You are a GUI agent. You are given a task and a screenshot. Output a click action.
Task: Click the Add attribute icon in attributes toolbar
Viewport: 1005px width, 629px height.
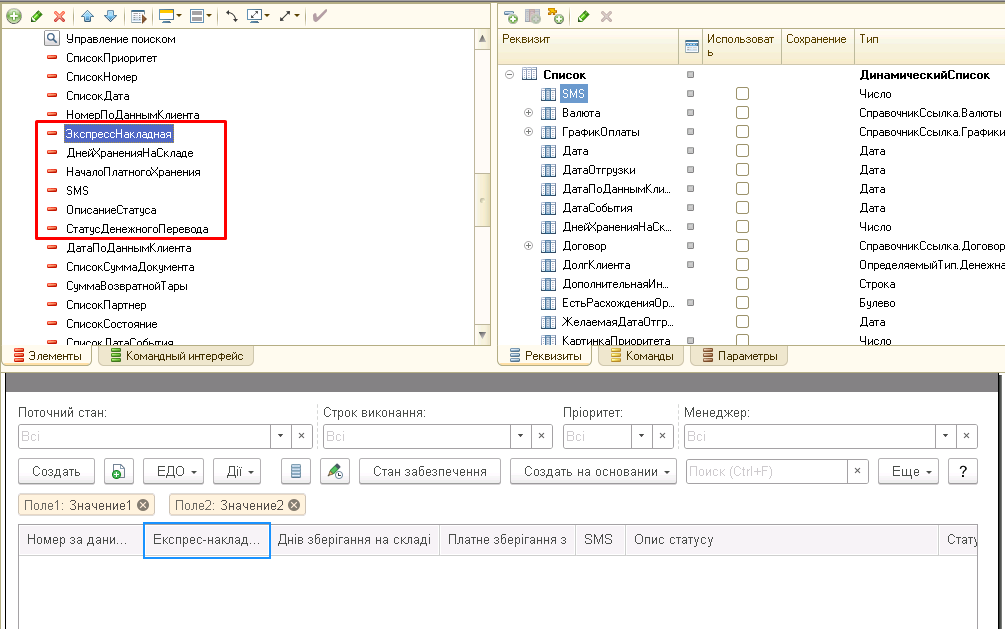[511, 17]
